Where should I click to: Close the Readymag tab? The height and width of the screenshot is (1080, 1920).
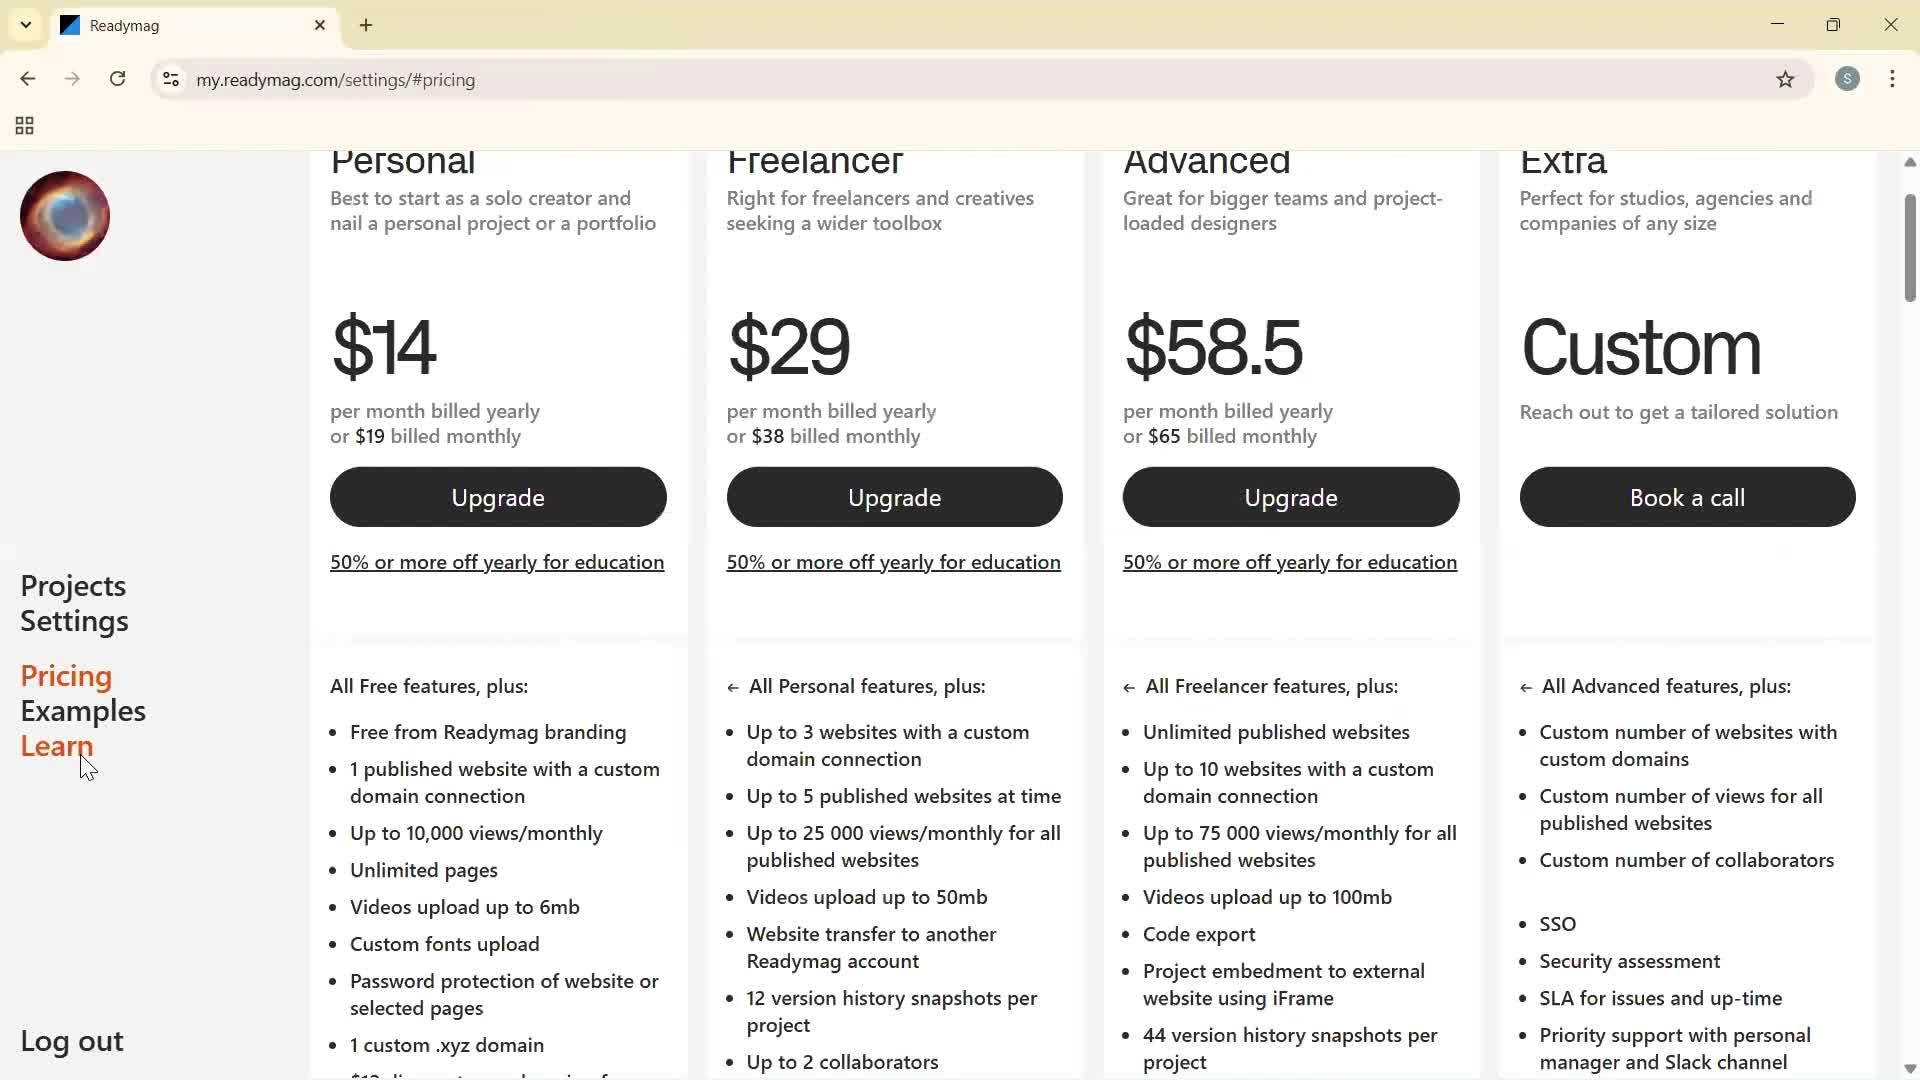(320, 25)
